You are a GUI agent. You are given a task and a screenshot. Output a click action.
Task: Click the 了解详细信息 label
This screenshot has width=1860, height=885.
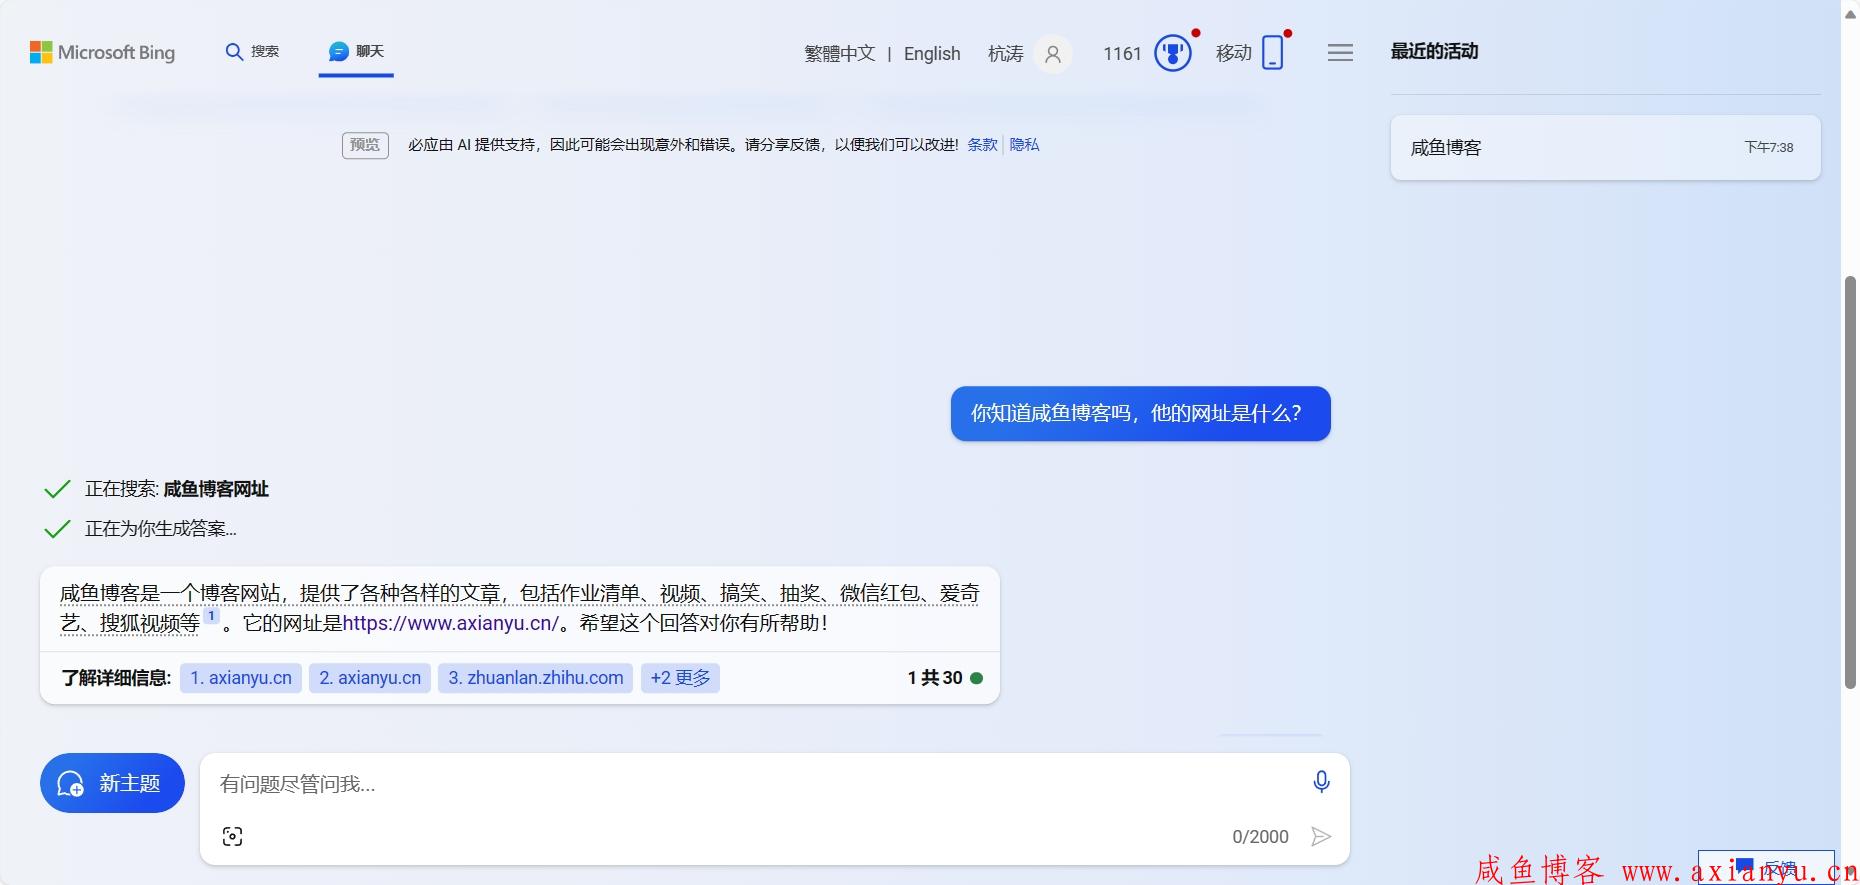pyautogui.click(x=116, y=678)
